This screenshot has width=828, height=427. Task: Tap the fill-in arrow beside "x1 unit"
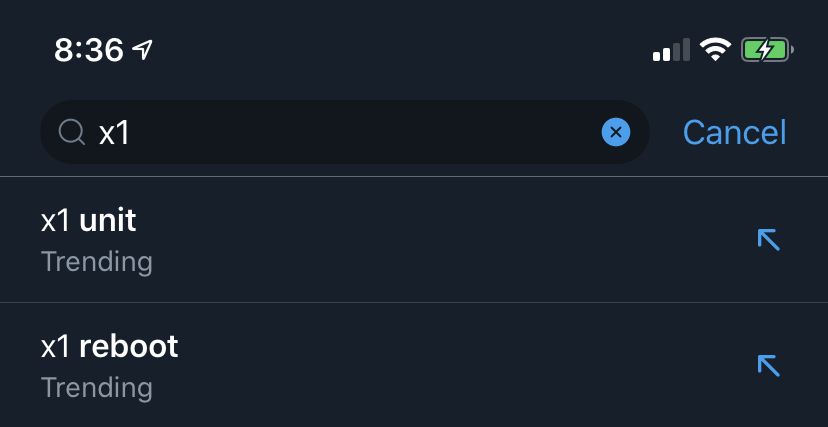click(768, 239)
